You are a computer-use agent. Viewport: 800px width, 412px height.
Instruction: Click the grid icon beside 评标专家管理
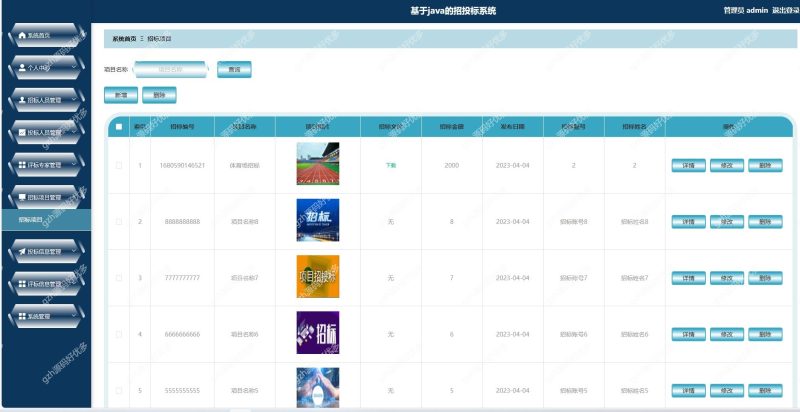point(21,165)
